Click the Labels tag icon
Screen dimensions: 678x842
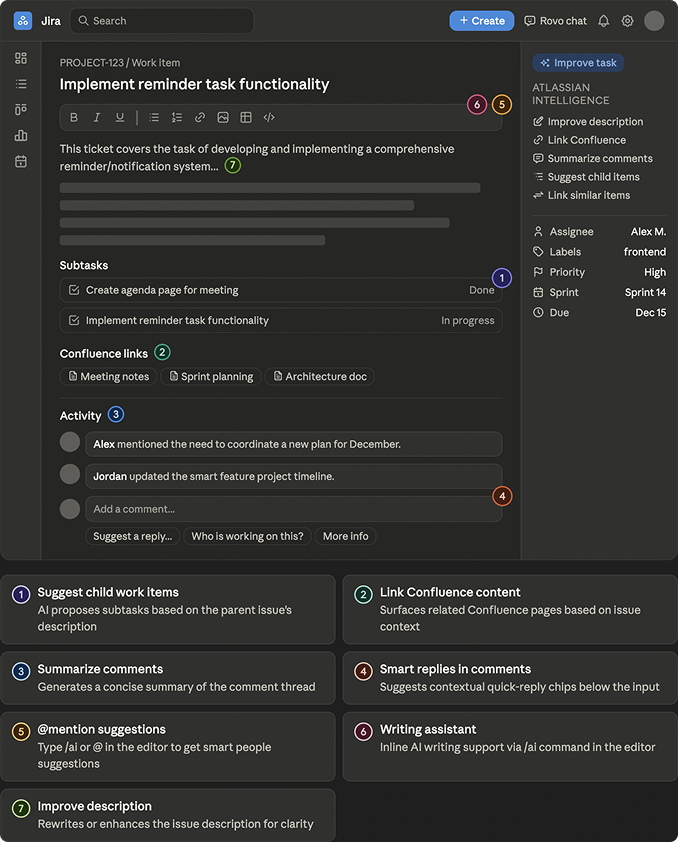click(538, 252)
